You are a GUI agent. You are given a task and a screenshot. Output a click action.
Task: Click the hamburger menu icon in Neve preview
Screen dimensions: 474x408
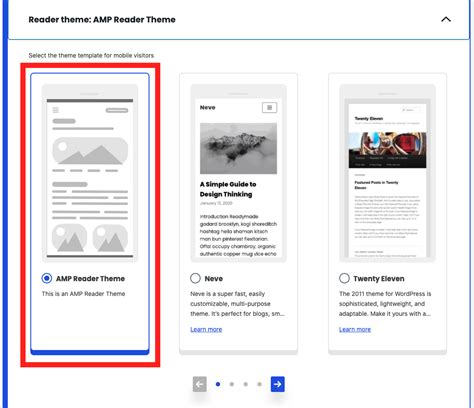click(x=269, y=108)
